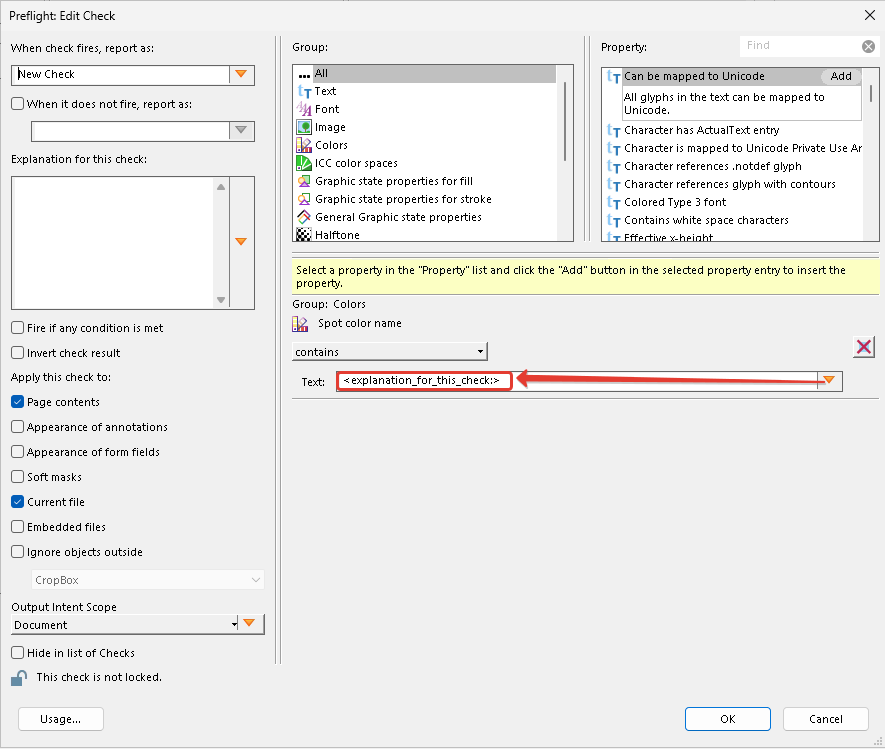Click icon beside Character has ActualText entry
885x749 pixels.
click(x=614, y=130)
